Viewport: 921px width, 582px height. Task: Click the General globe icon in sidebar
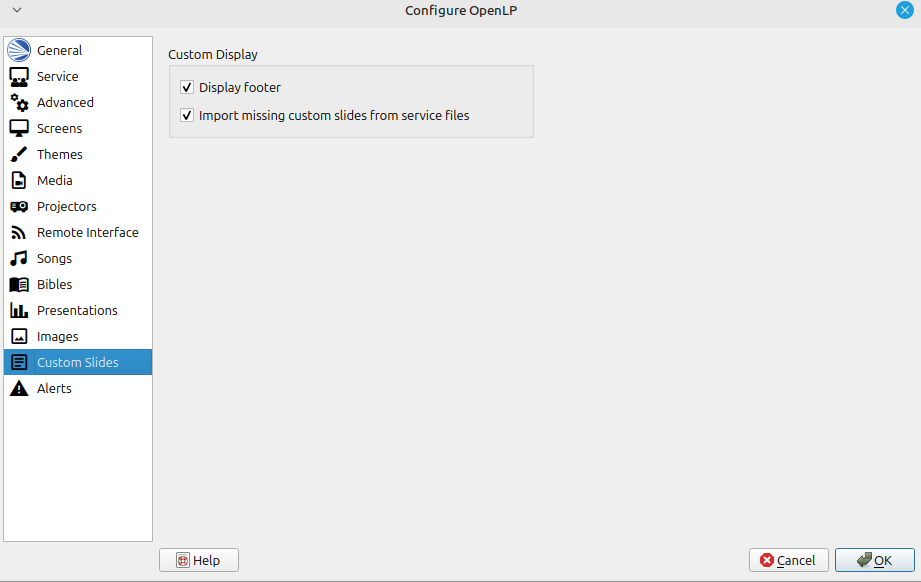tap(19, 51)
